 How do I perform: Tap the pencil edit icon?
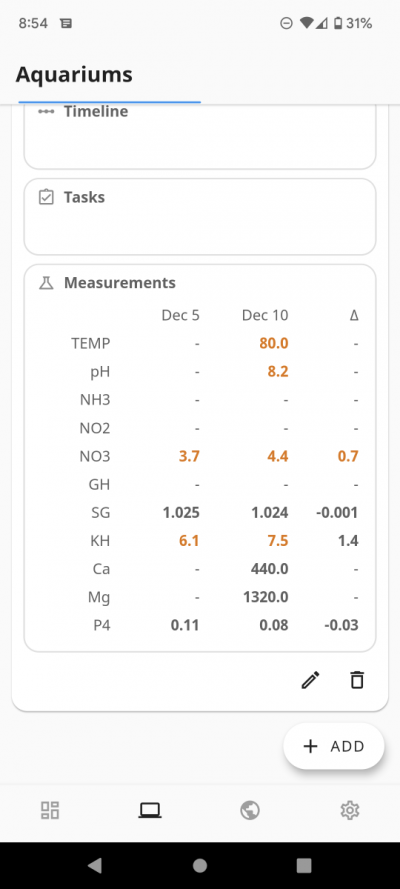tap(310, 680)
